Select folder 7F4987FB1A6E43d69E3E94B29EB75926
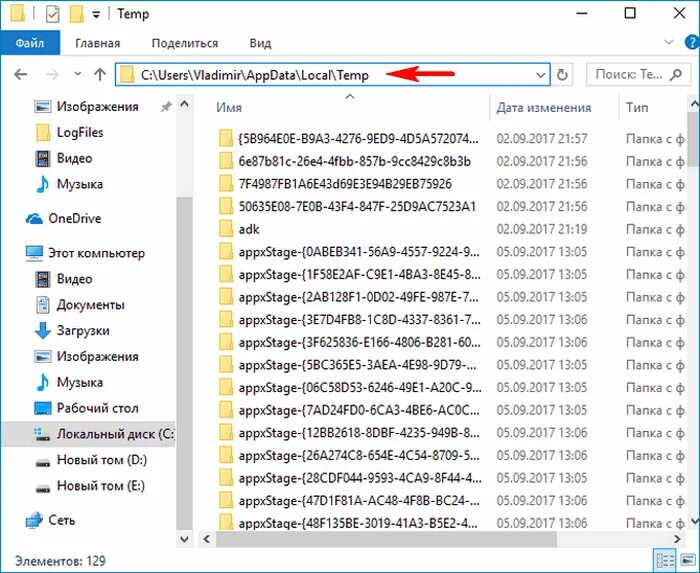 pos(335,184)
